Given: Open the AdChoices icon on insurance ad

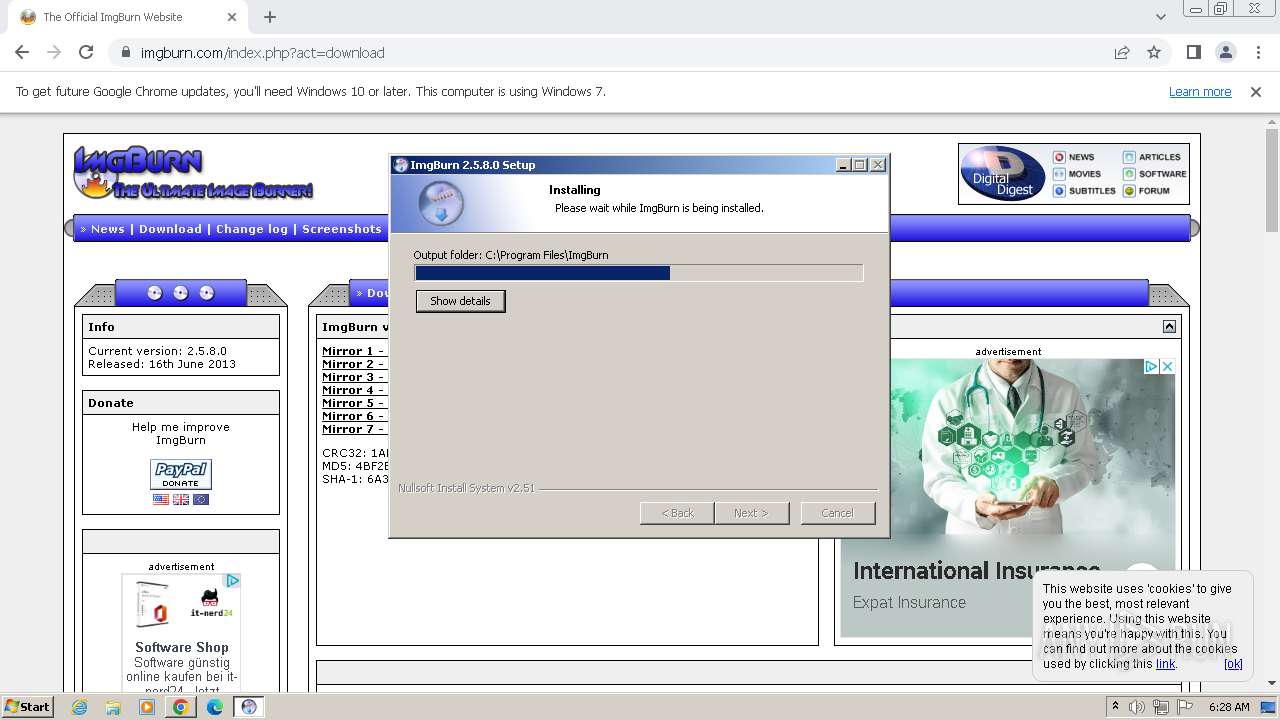Looking at the screenshot, I should [x=1151, y=367].
